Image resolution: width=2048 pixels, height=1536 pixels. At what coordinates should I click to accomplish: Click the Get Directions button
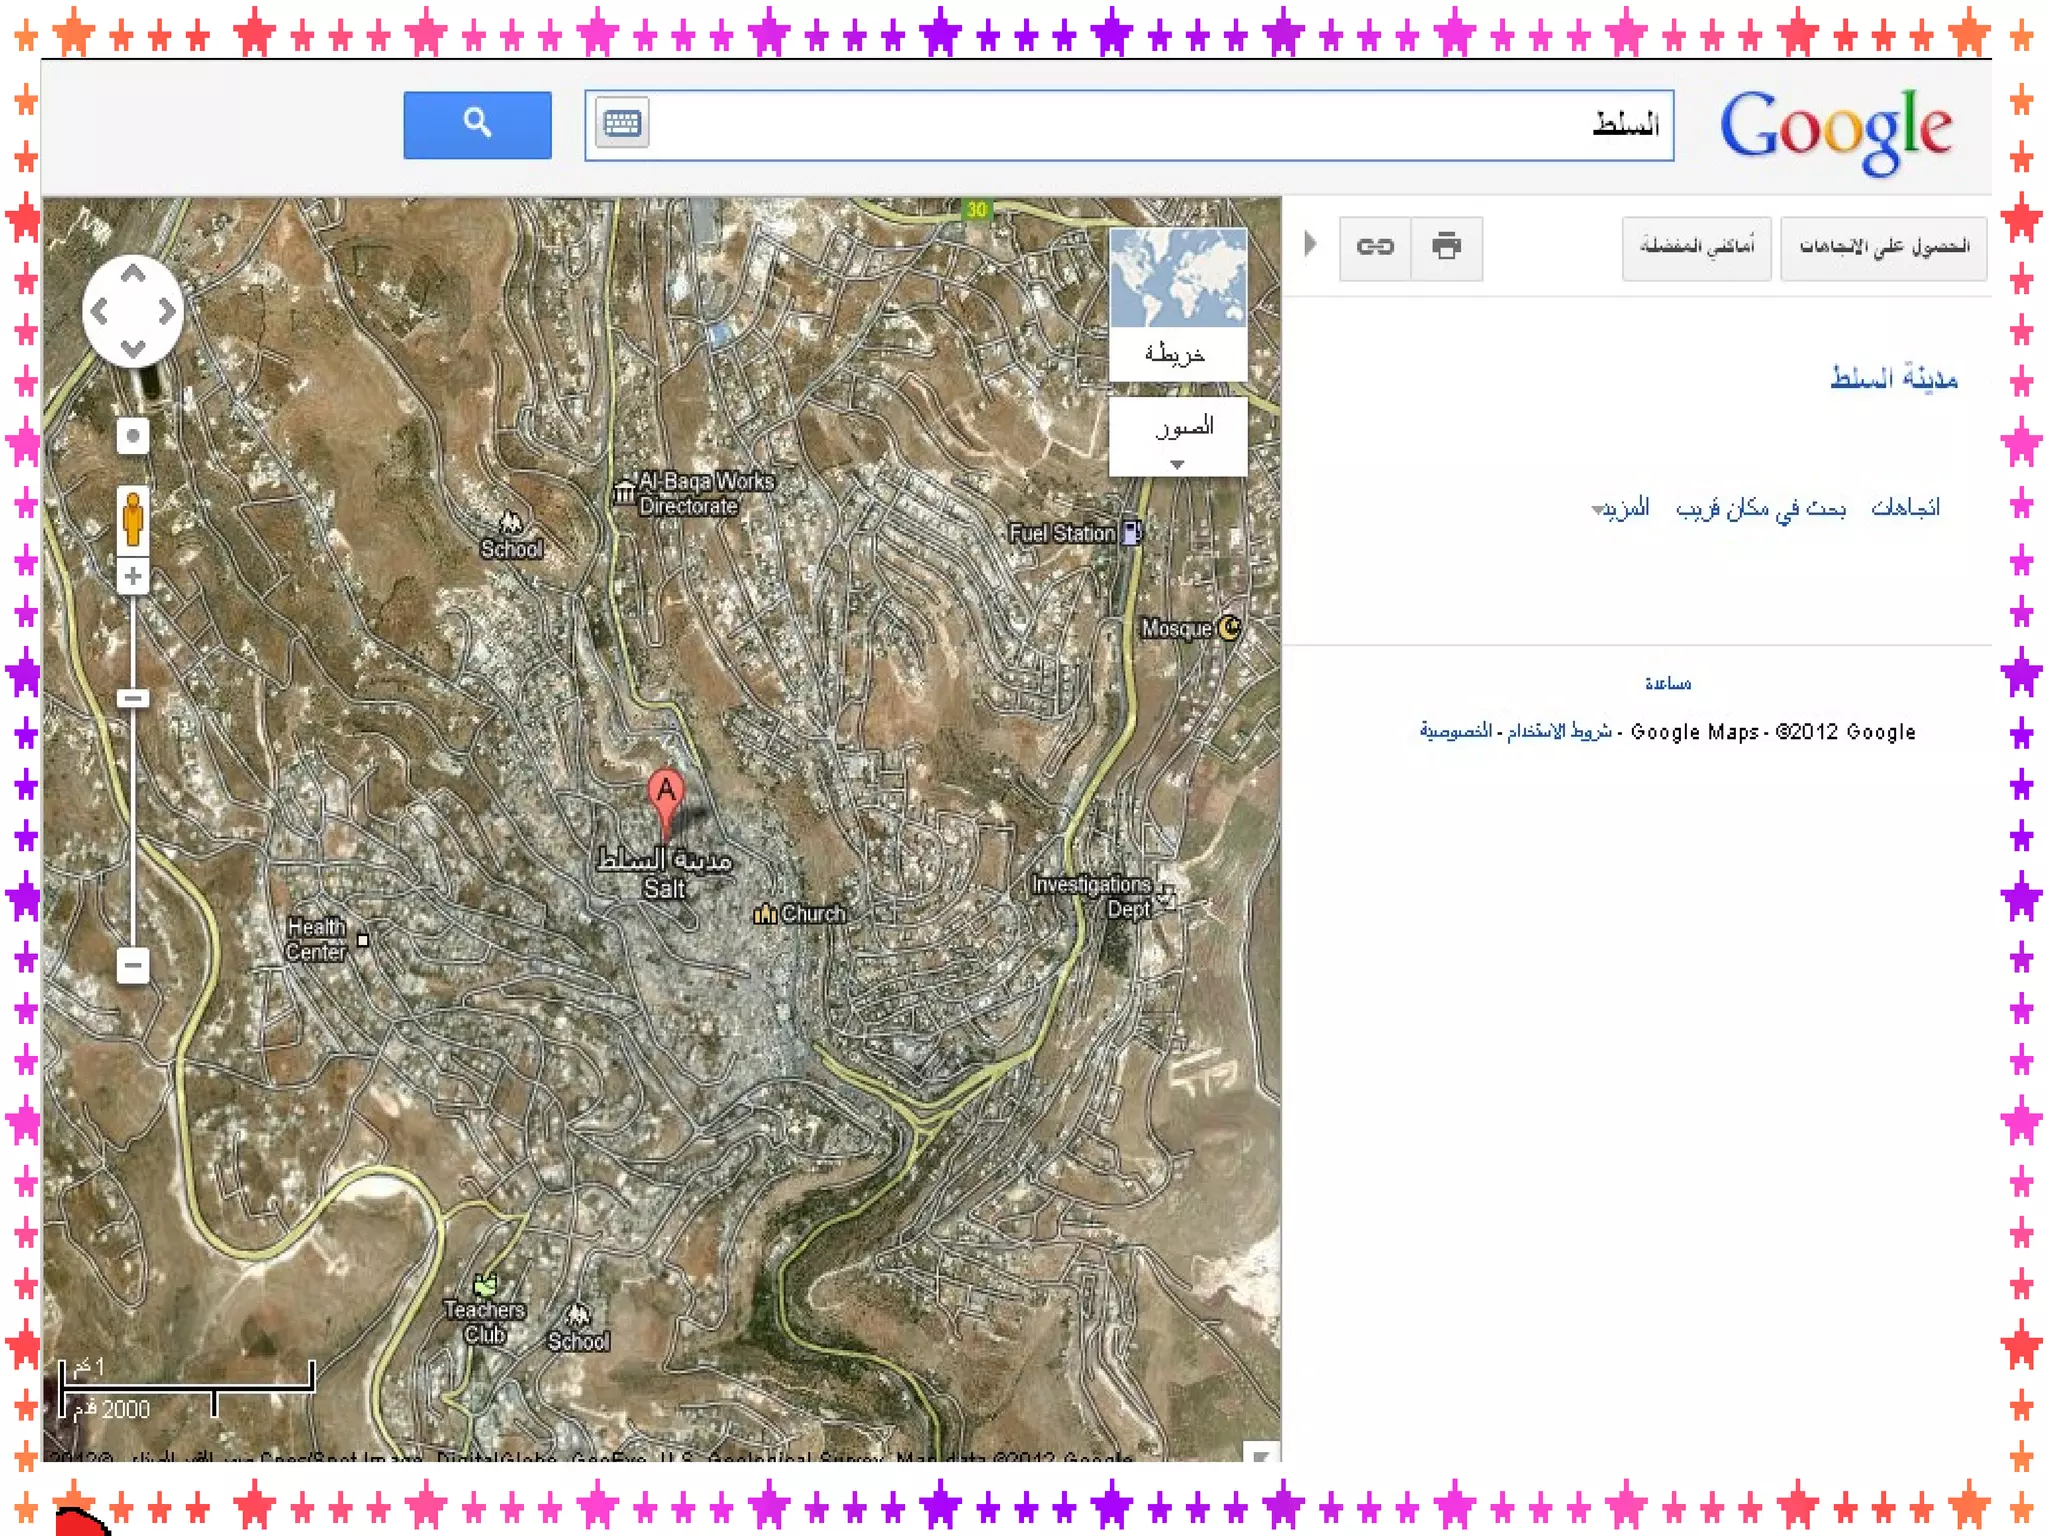pos(1883,247)
